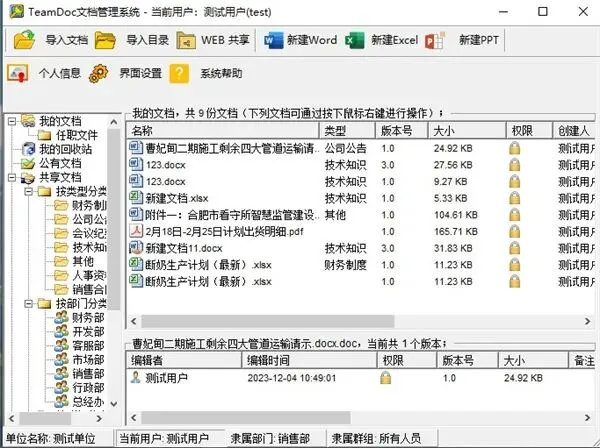Select the 123.docx row with version 3.0

click(361, 165)
